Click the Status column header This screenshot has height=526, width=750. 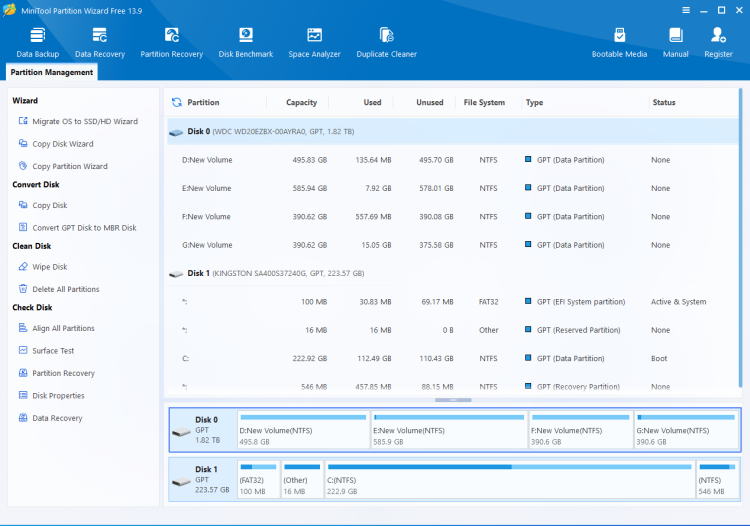coord(664,102)
